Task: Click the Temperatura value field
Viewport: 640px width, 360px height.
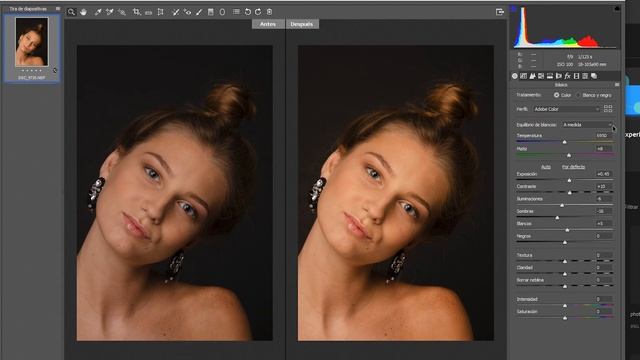Action: (603, 136)
